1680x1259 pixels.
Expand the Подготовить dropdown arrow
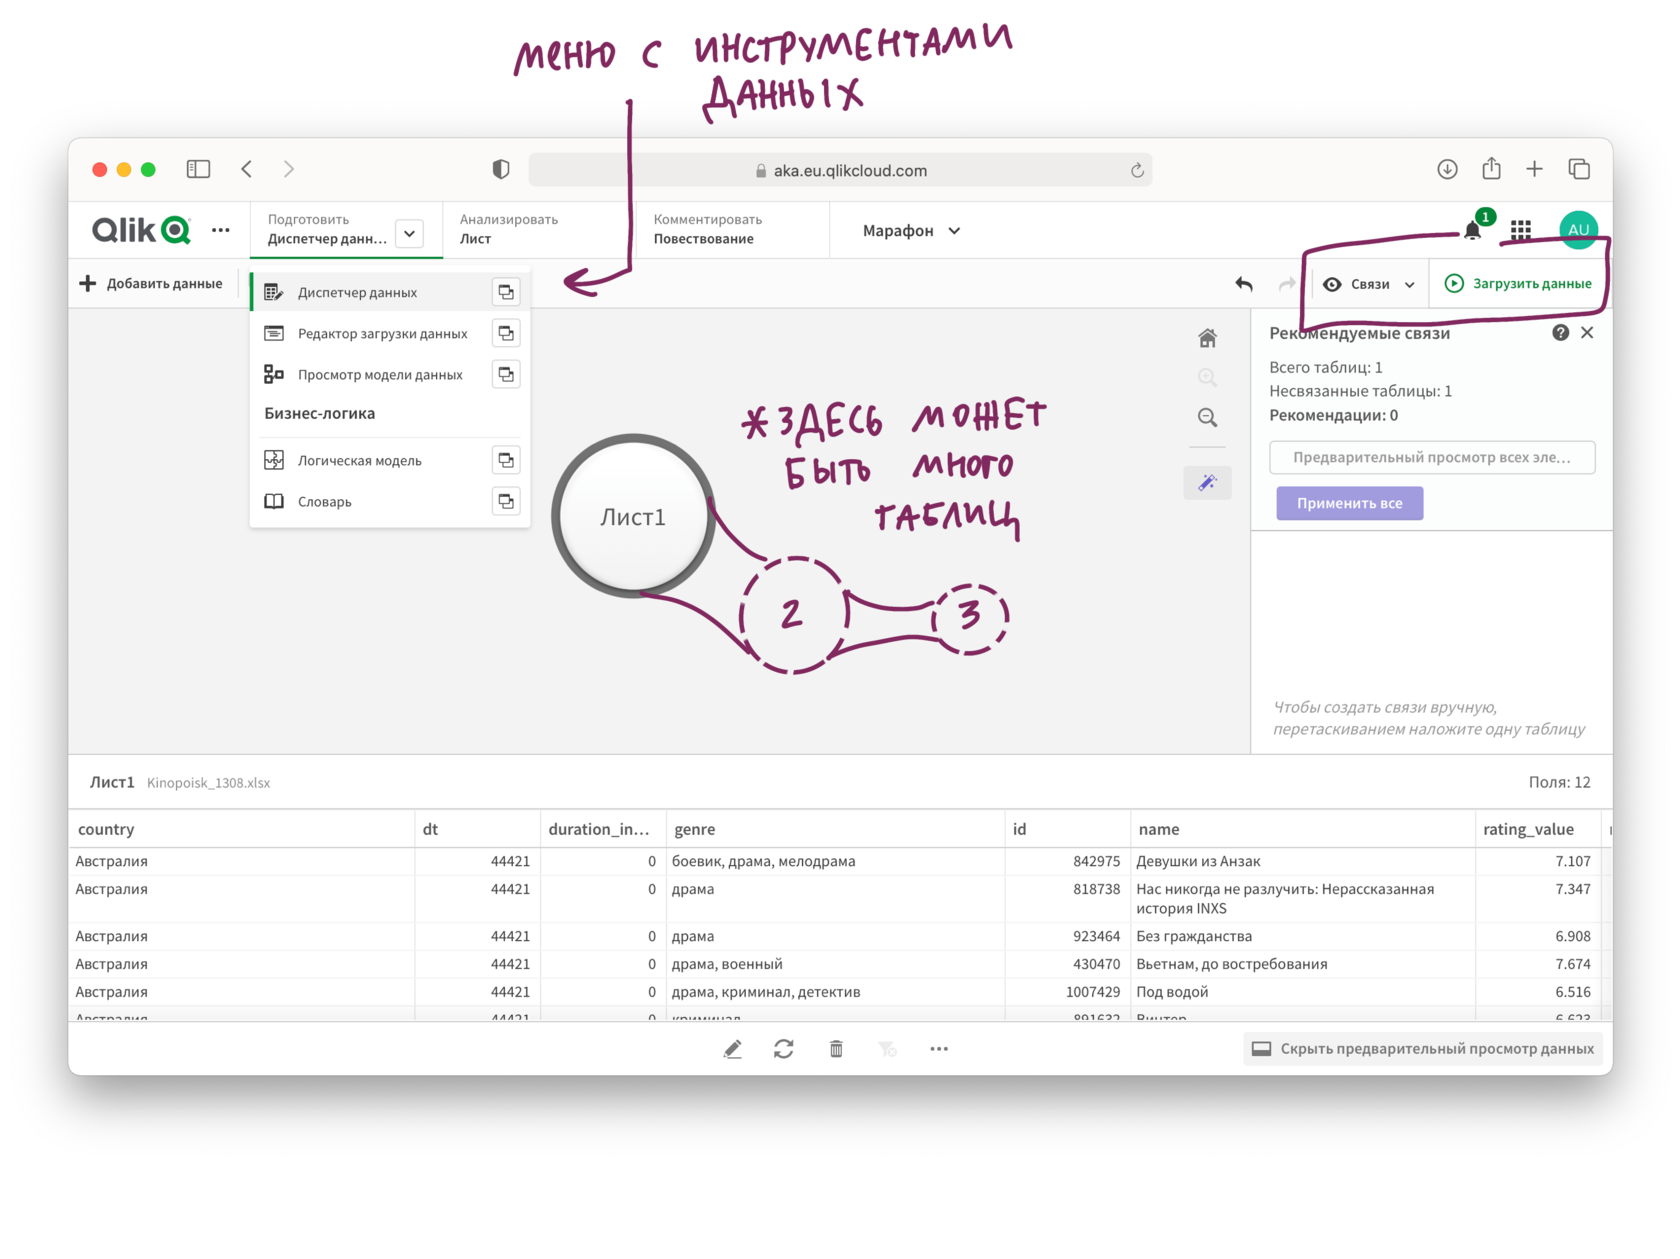point(410,234)
